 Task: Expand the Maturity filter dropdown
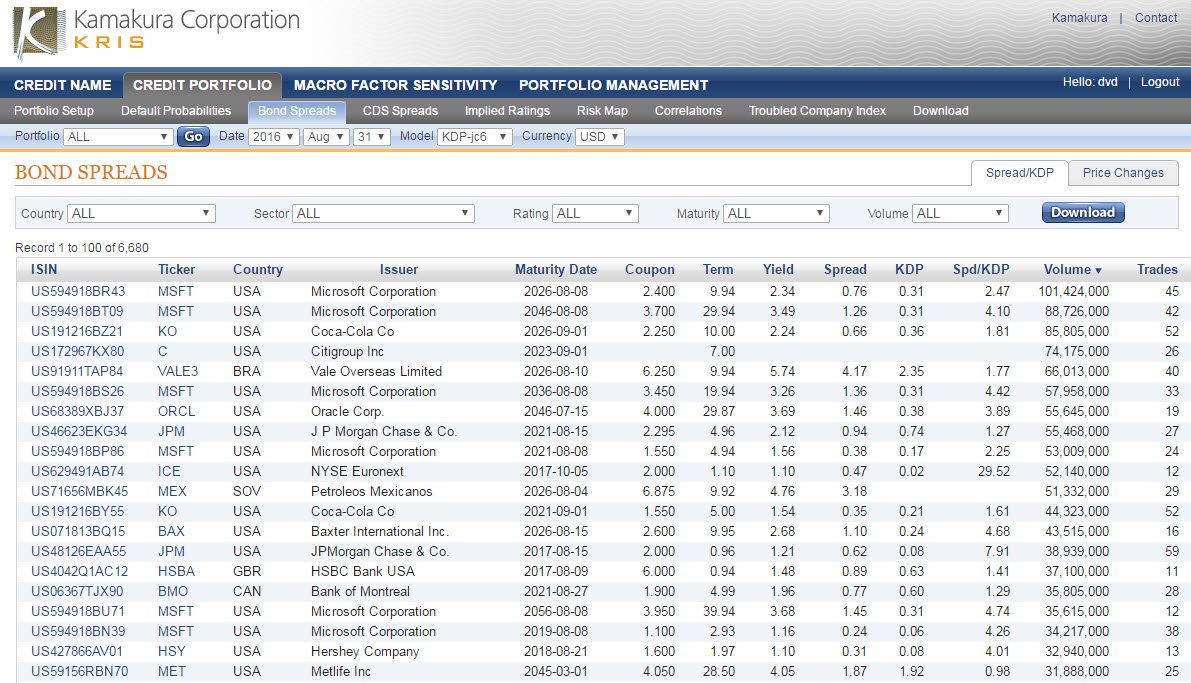[x=776, y=213]
